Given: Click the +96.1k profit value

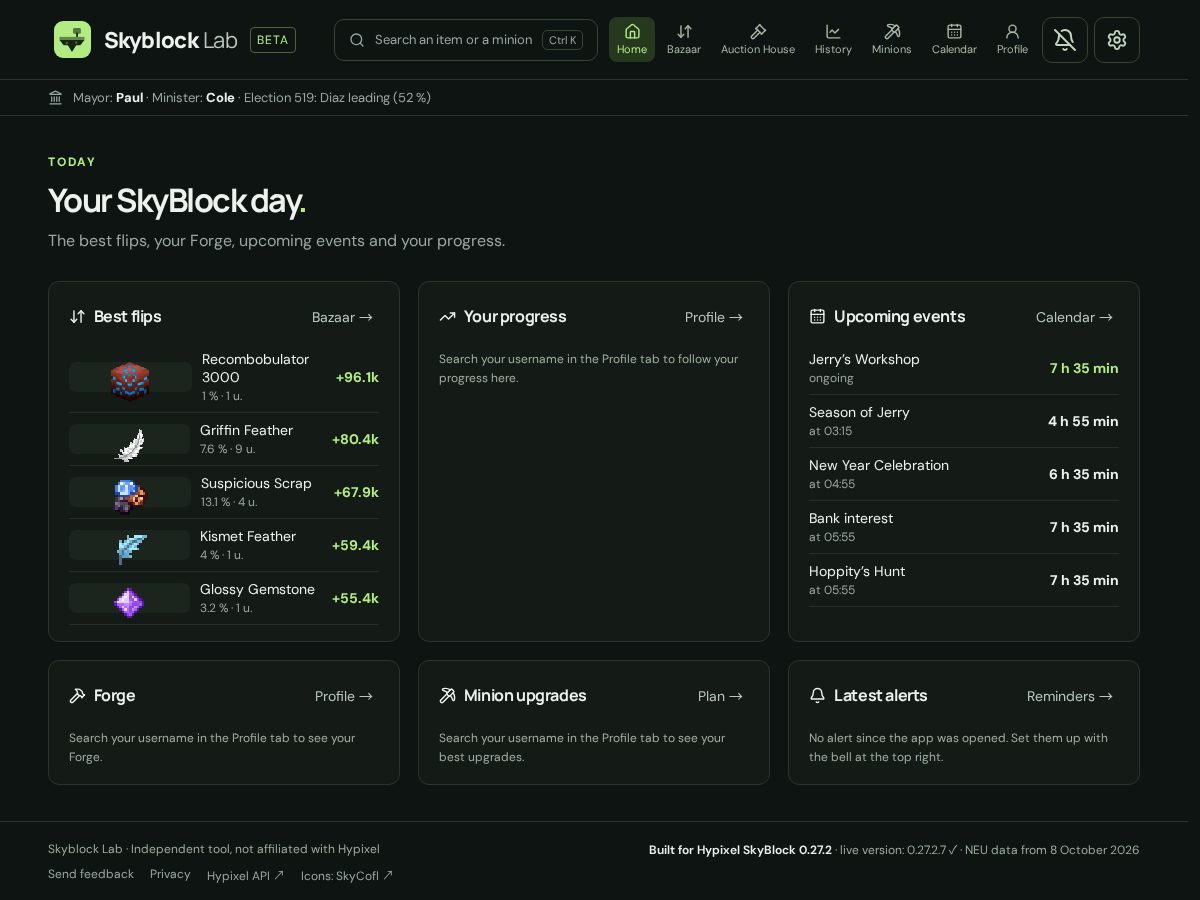Looking at the screenshot, I should pos(357,377).
